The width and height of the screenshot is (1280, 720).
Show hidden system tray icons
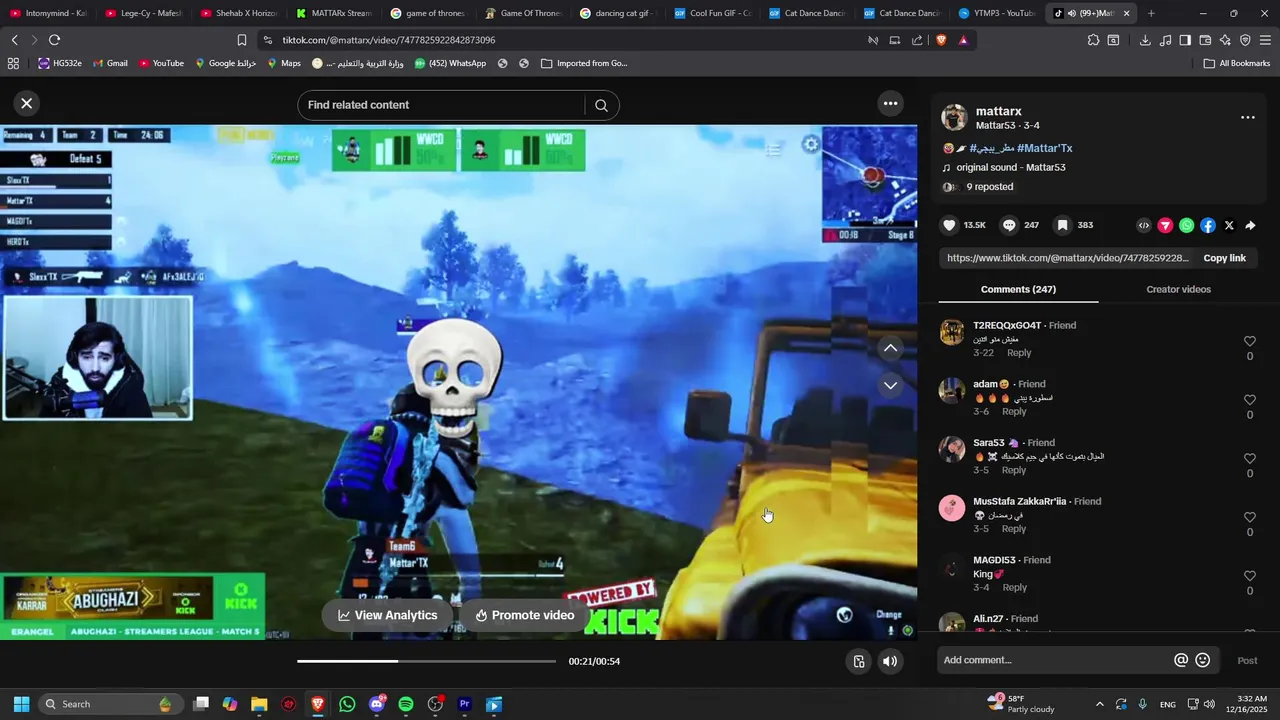(x=1099, y=704)
